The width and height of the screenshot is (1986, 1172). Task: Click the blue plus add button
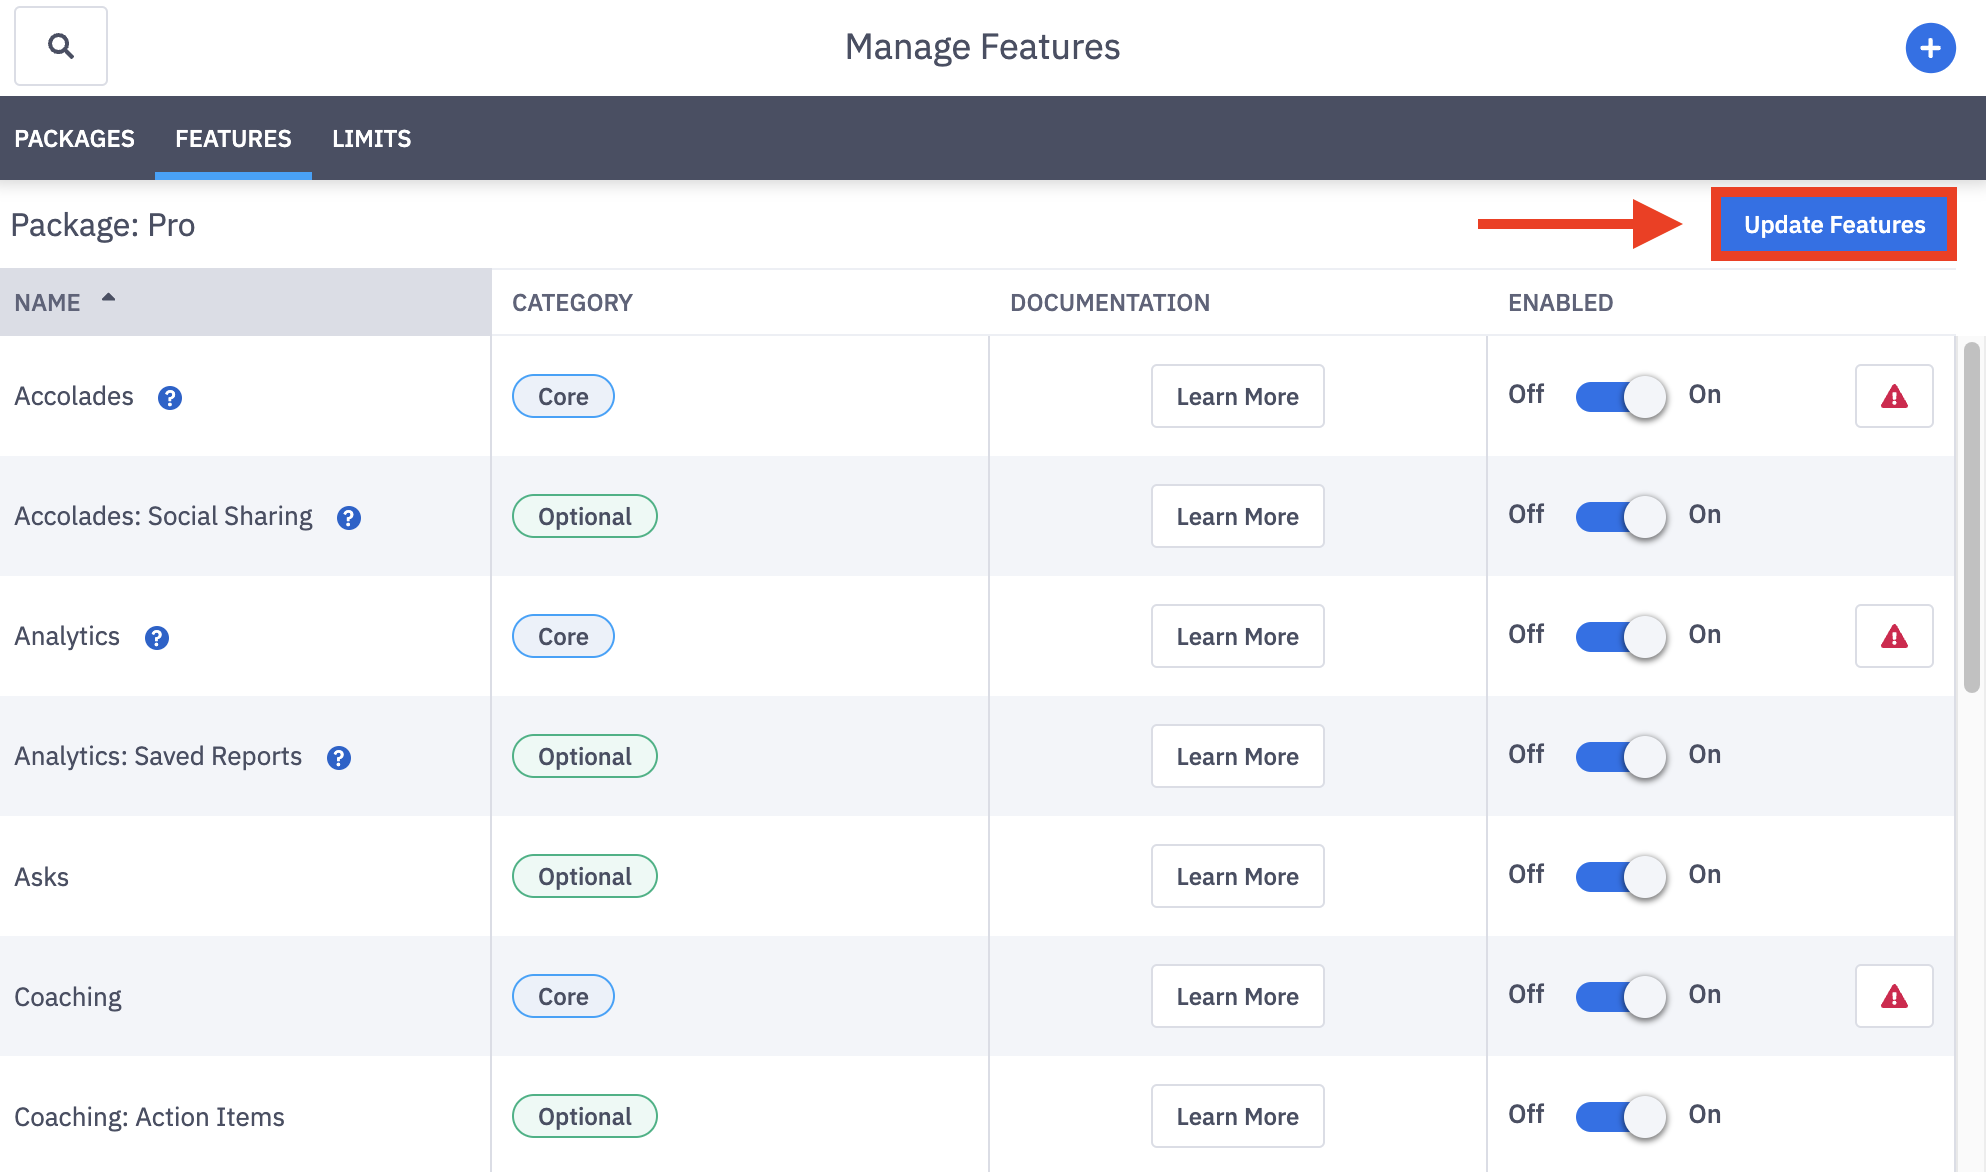[1930, 48]
